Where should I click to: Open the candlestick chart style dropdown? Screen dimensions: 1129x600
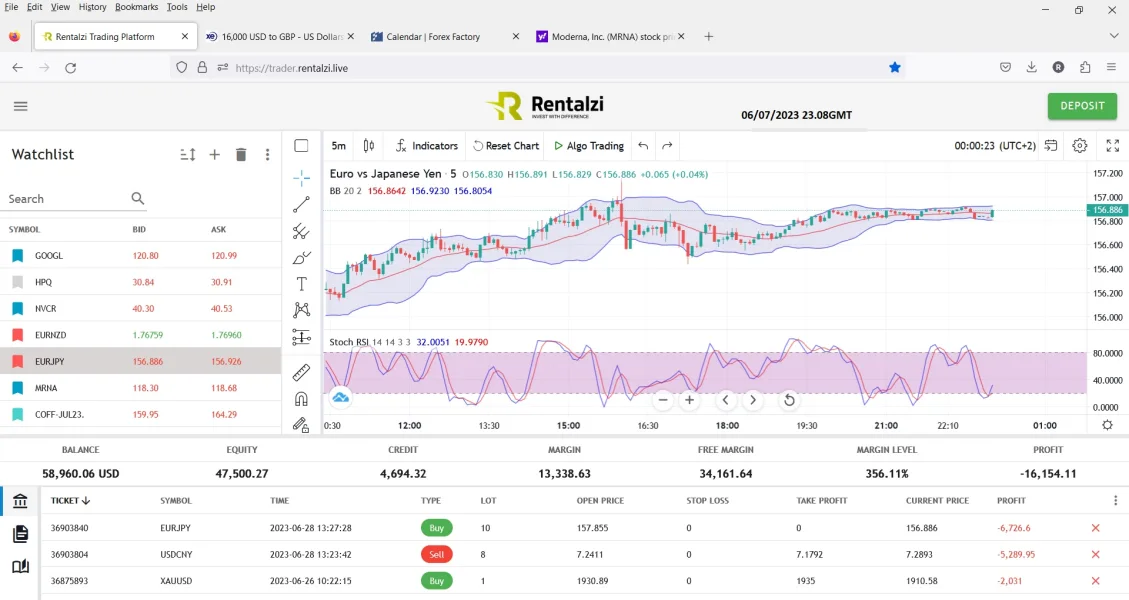[369, 146]
